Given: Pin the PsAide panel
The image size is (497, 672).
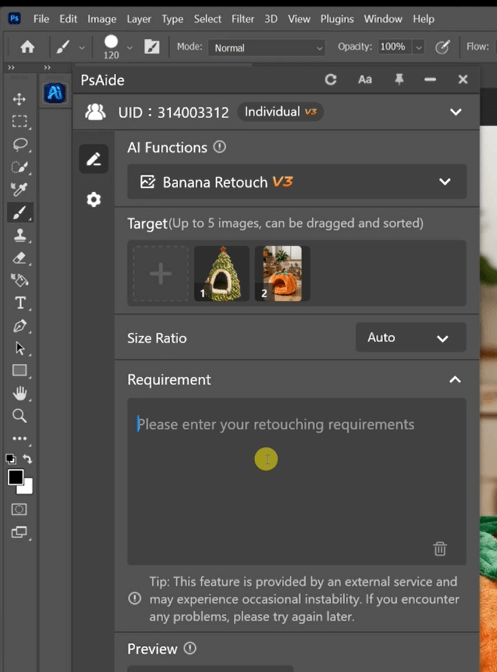Looking at the screenshot, I should (x=399, y=79).
